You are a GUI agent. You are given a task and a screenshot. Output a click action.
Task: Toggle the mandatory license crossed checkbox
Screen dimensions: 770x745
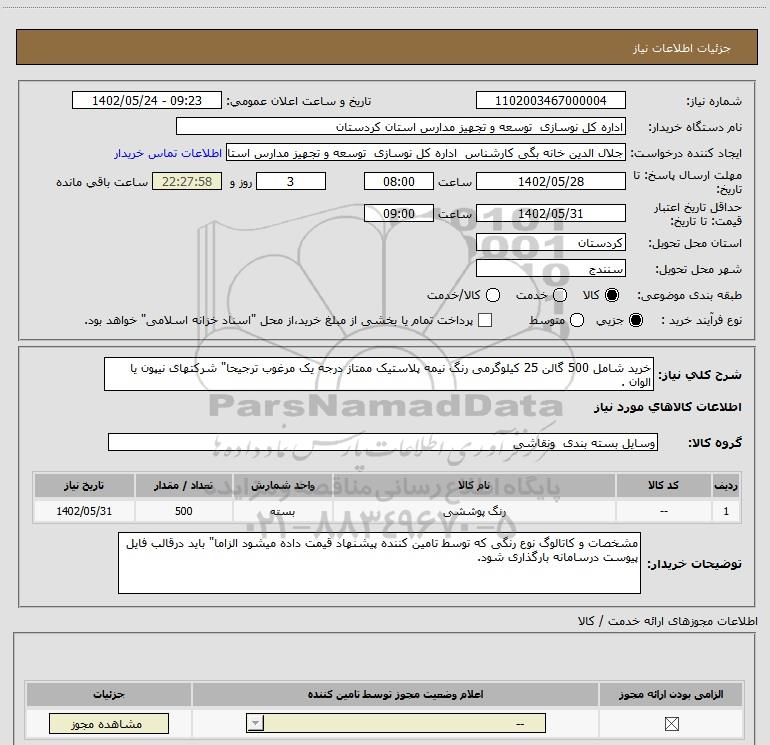[x=671, y=723]
